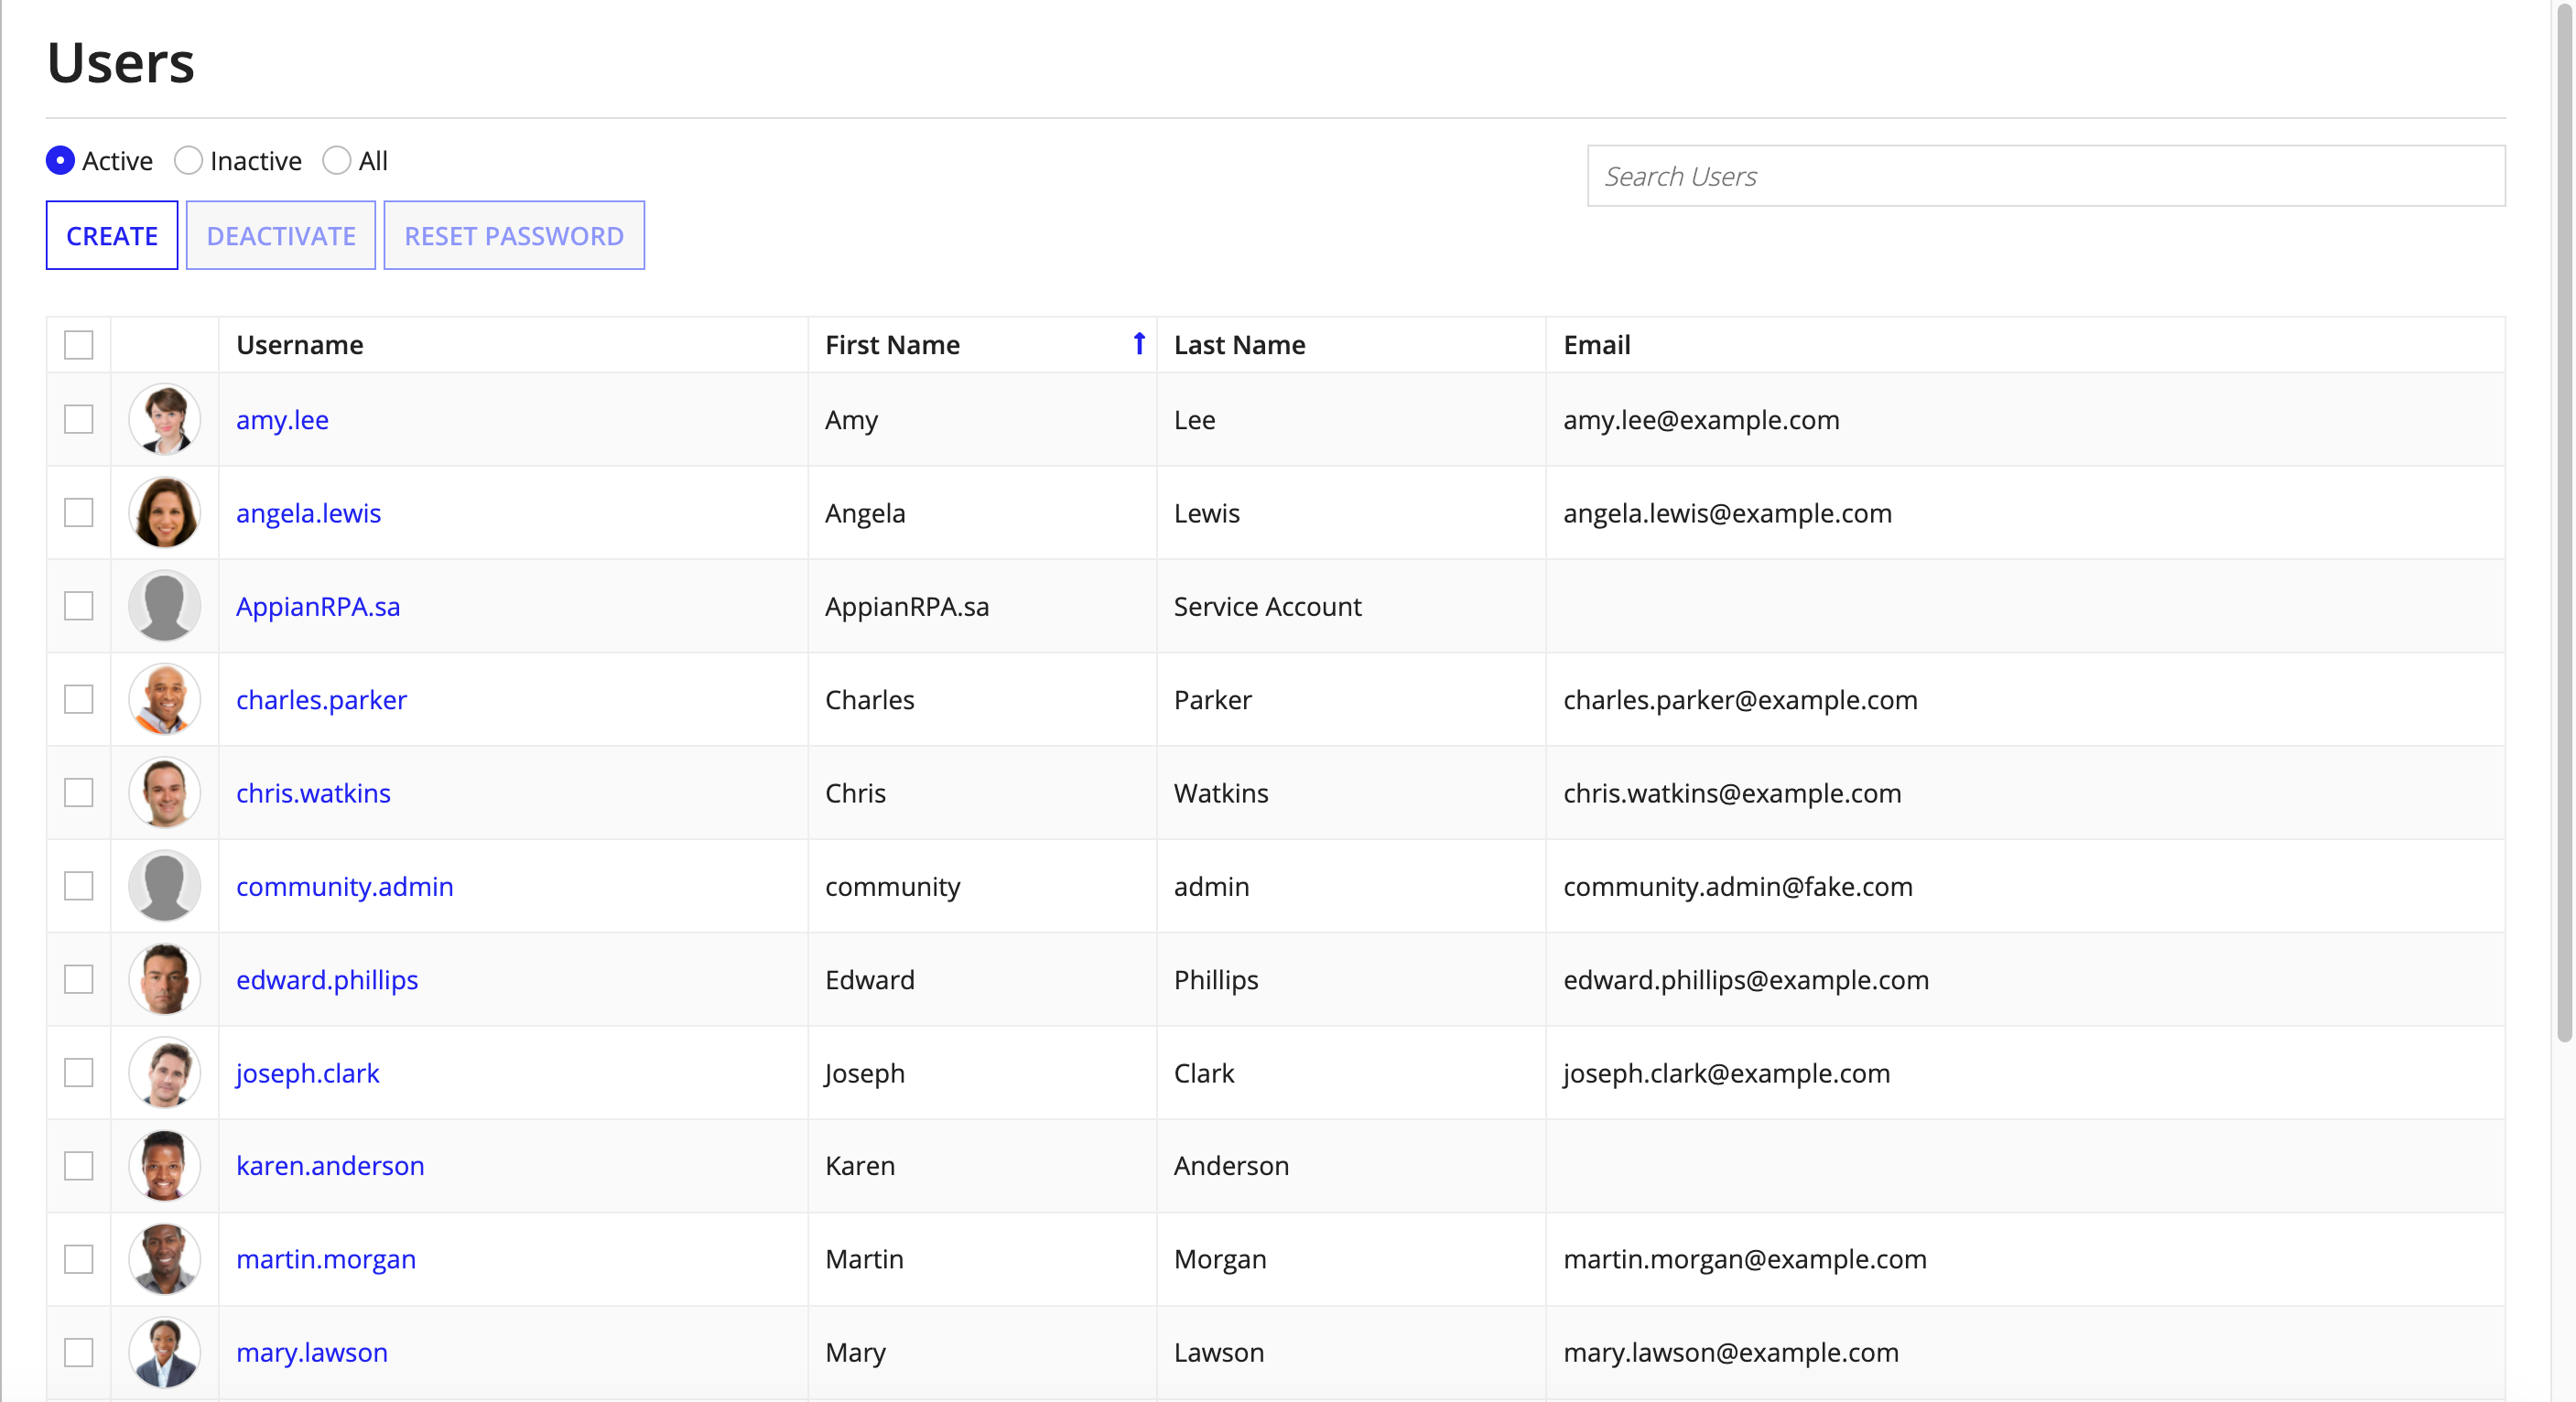
Task: Click the RESET PASSWORD button
Action: [513, 235]
